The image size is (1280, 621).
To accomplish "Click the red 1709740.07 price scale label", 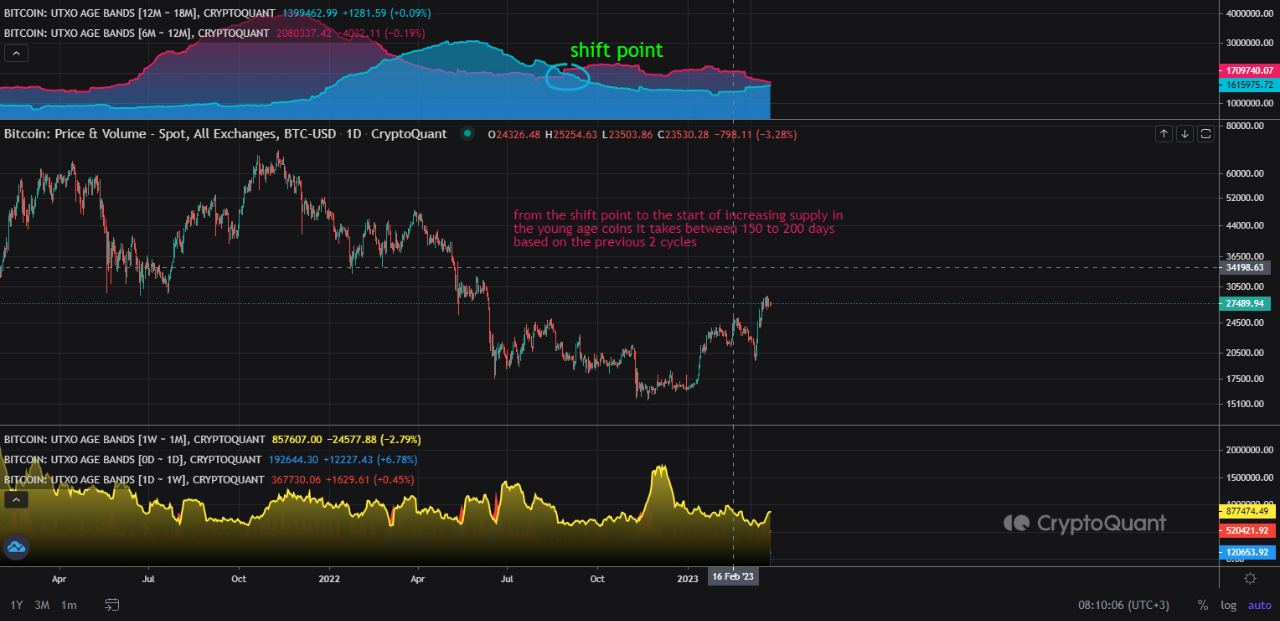I will coord(1249,71).
